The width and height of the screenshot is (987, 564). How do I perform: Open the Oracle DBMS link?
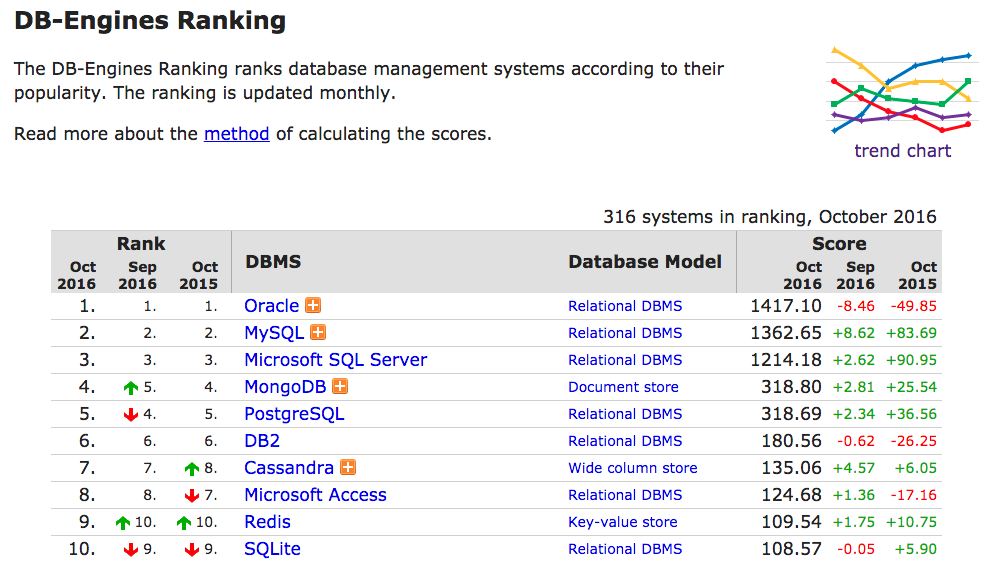click(x=271, y=305)
